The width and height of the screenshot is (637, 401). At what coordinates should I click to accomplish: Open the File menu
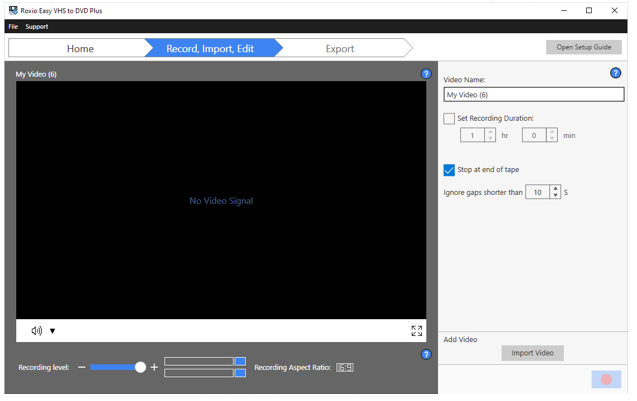13,26
